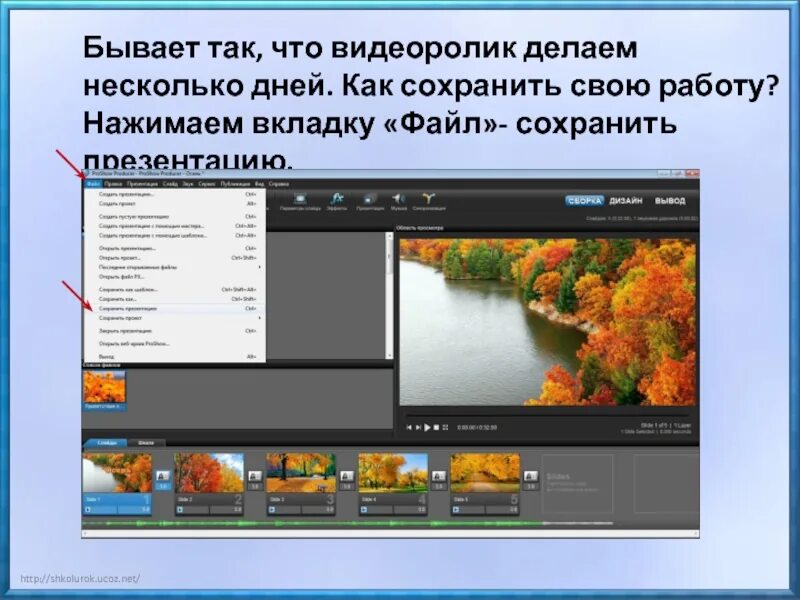Switch to the Слайды timeline tab

tap(107, 442)
